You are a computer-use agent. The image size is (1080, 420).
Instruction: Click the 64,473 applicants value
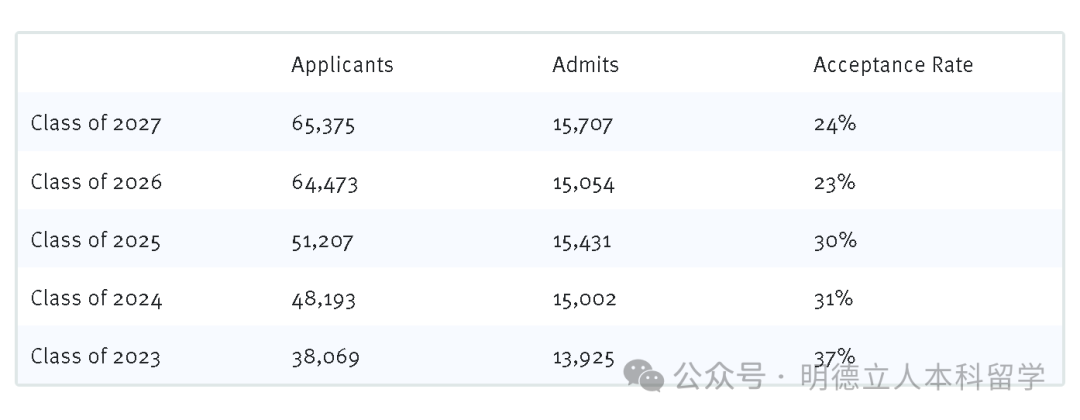tap(324, 183)
